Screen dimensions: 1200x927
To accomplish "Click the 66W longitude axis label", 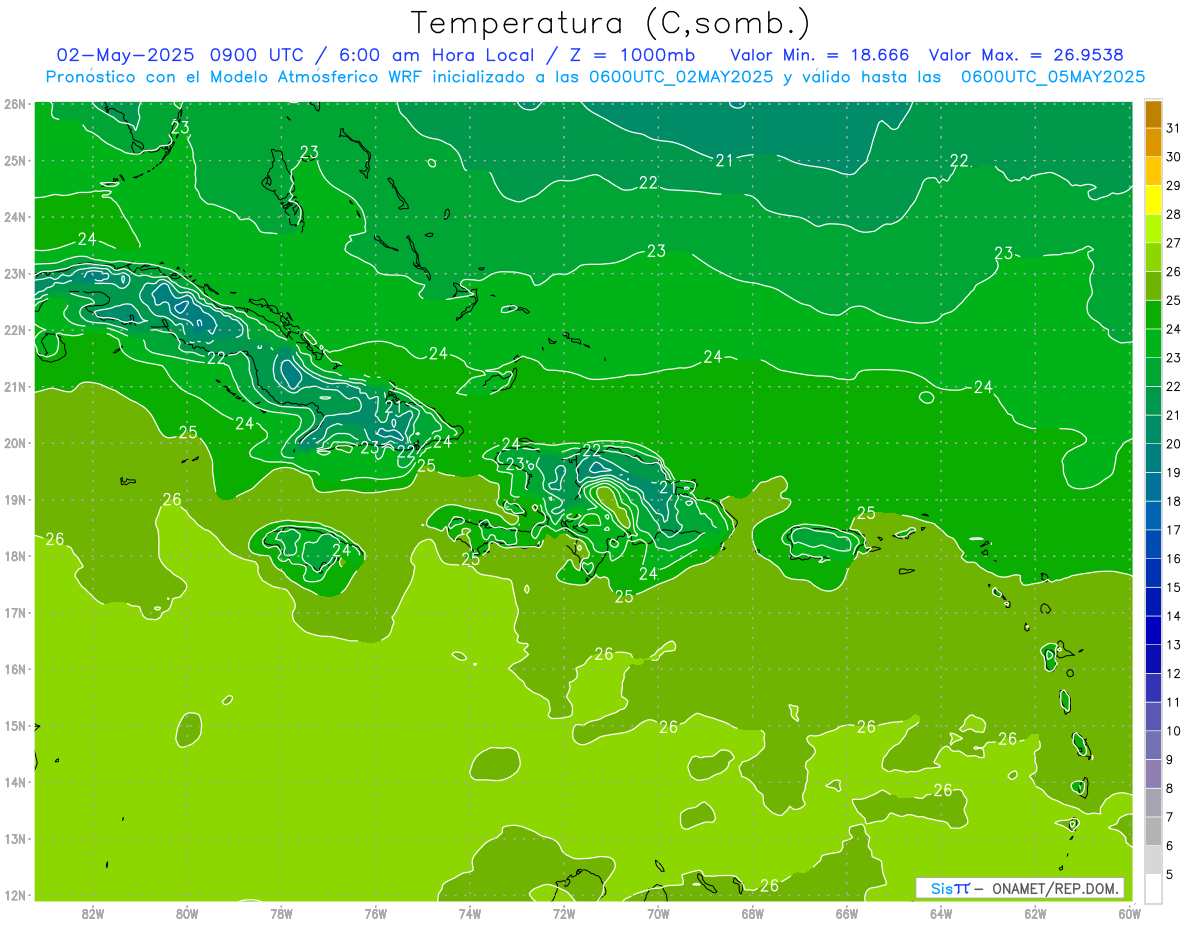I will click(x=847, y=914).
